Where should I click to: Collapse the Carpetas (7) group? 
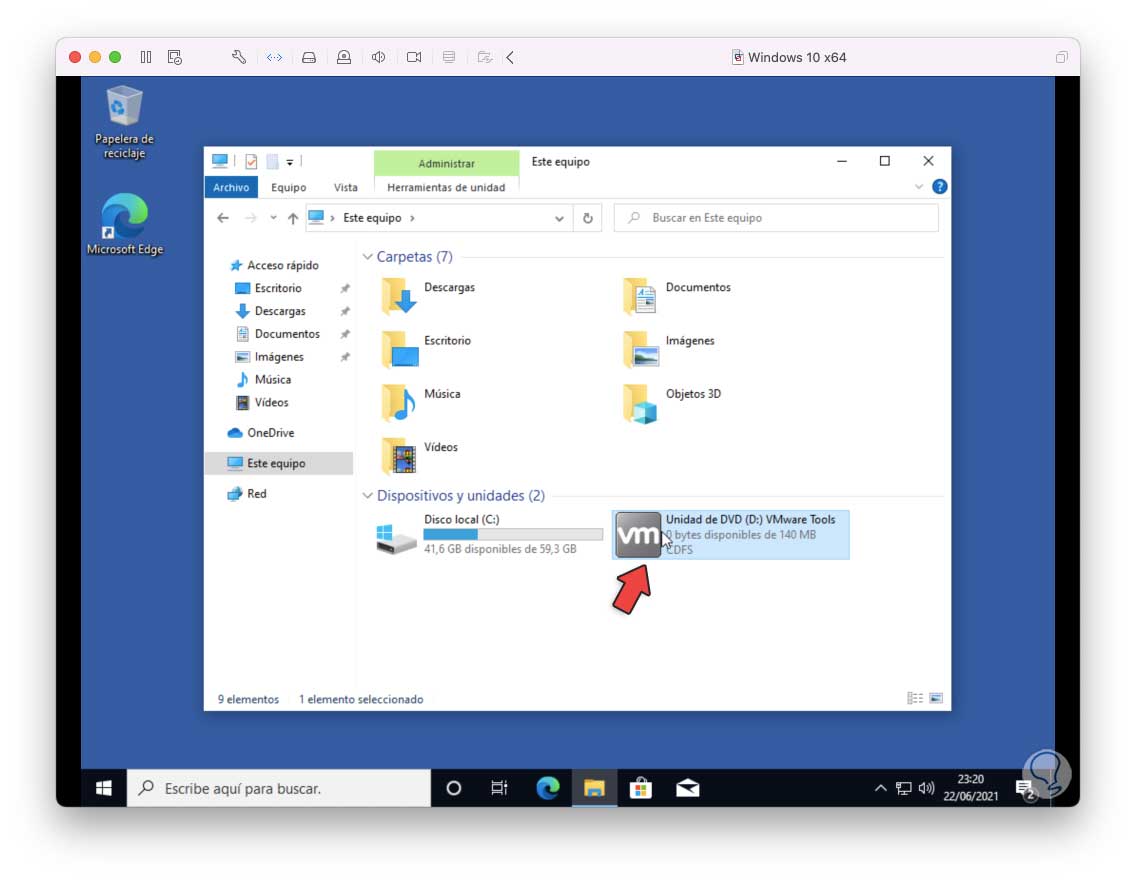coord(368,256)
